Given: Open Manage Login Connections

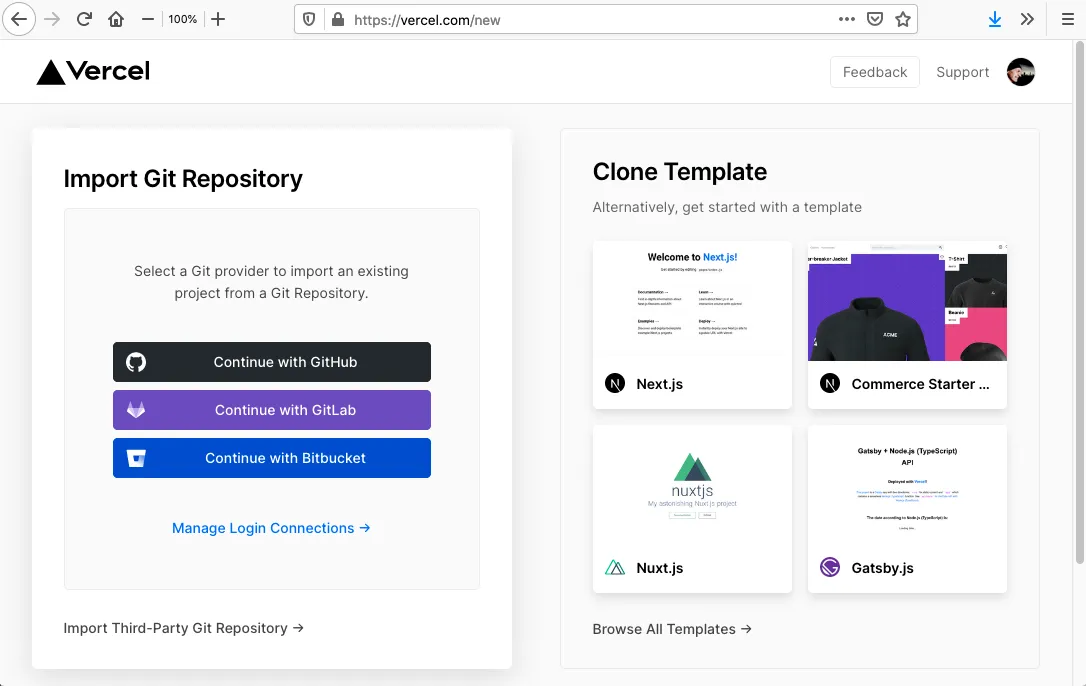Looking at the screenshot, I should (271, 528).
